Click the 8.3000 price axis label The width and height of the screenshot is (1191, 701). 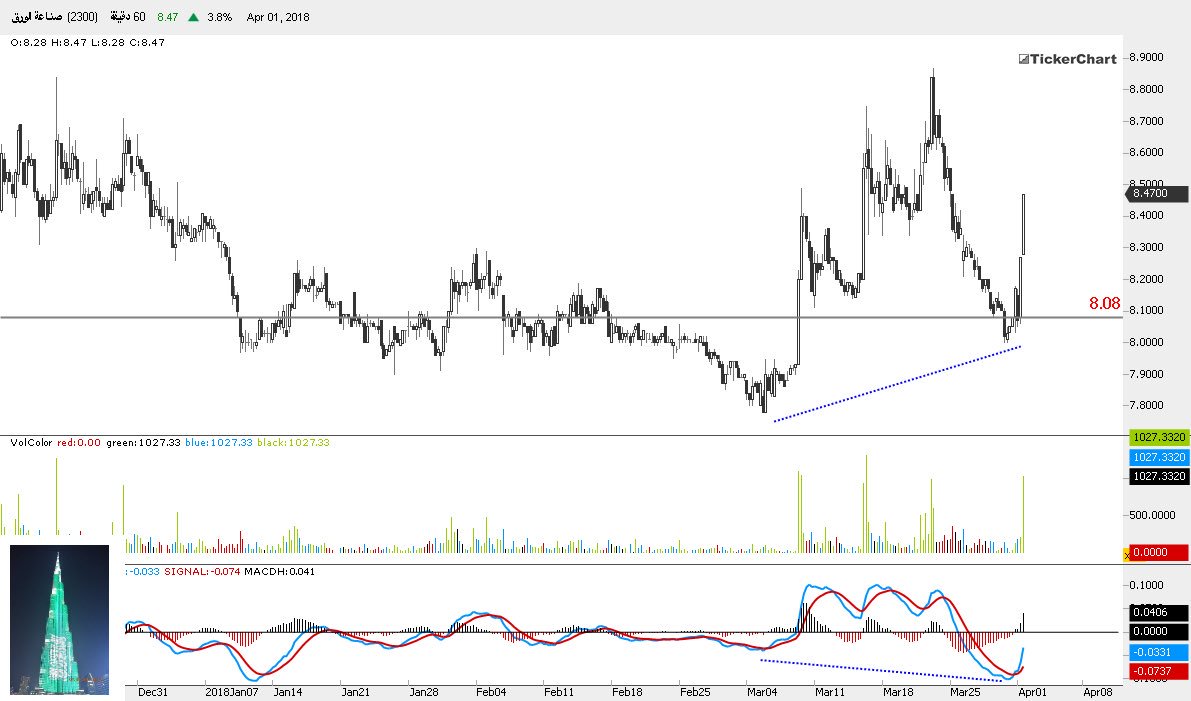(1146, 247)
